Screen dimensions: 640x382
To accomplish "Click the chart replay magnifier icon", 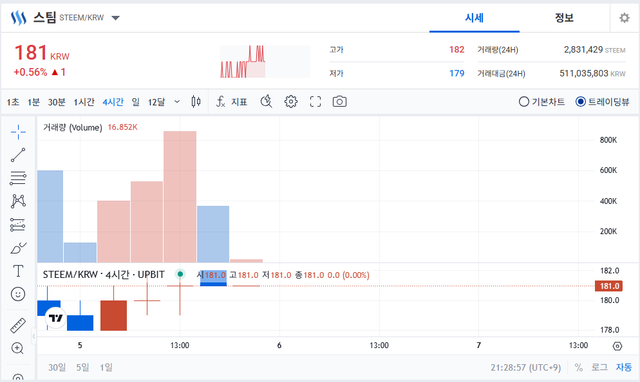I will coord(266,101).
